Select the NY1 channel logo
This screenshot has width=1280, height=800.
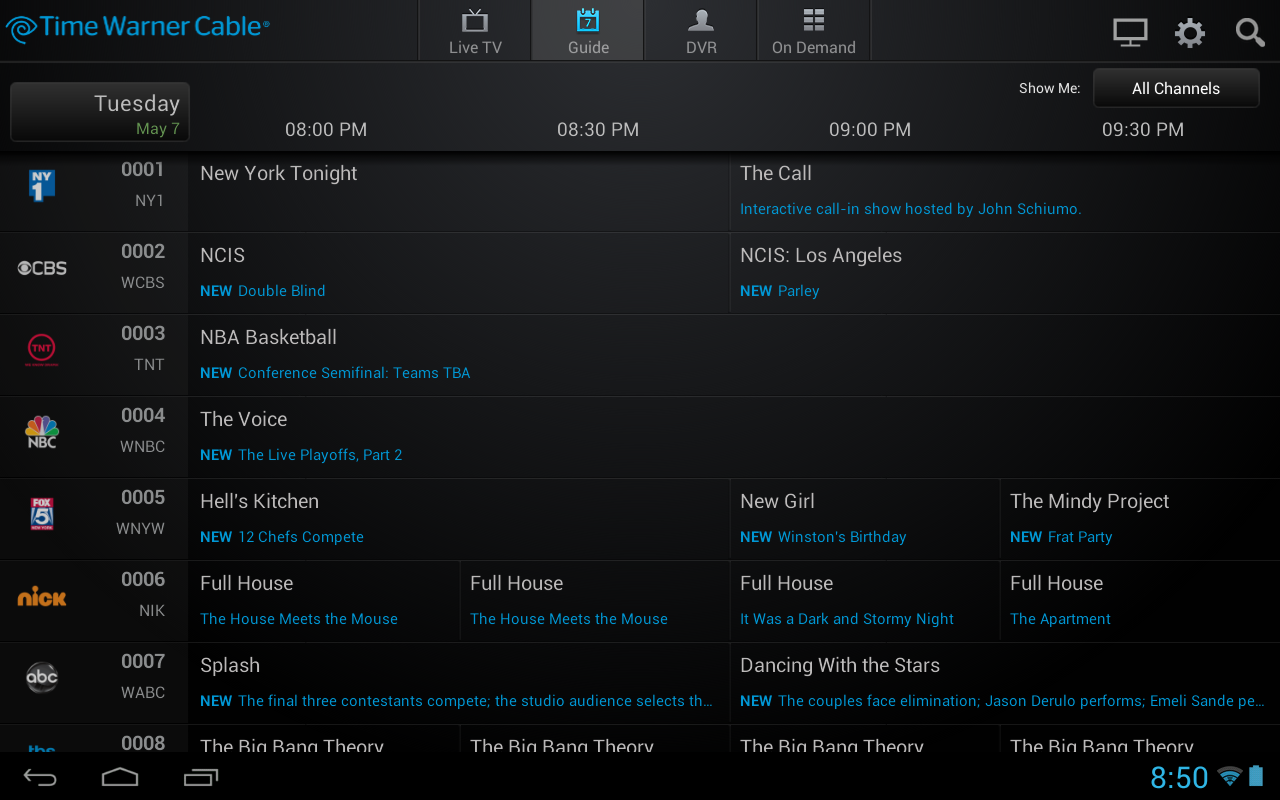(x=41, y=185)
